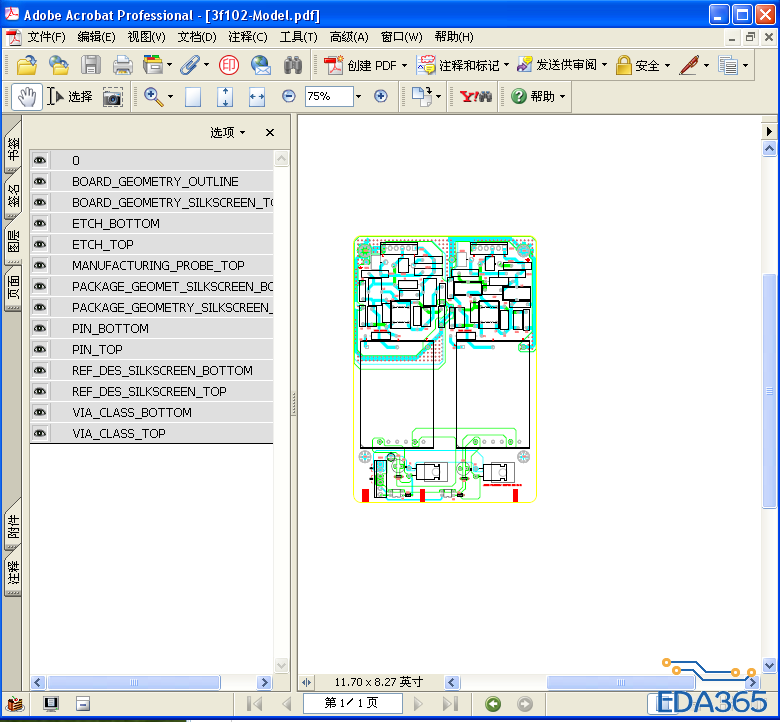Click the Snapshot camera tool

(113, 97)
